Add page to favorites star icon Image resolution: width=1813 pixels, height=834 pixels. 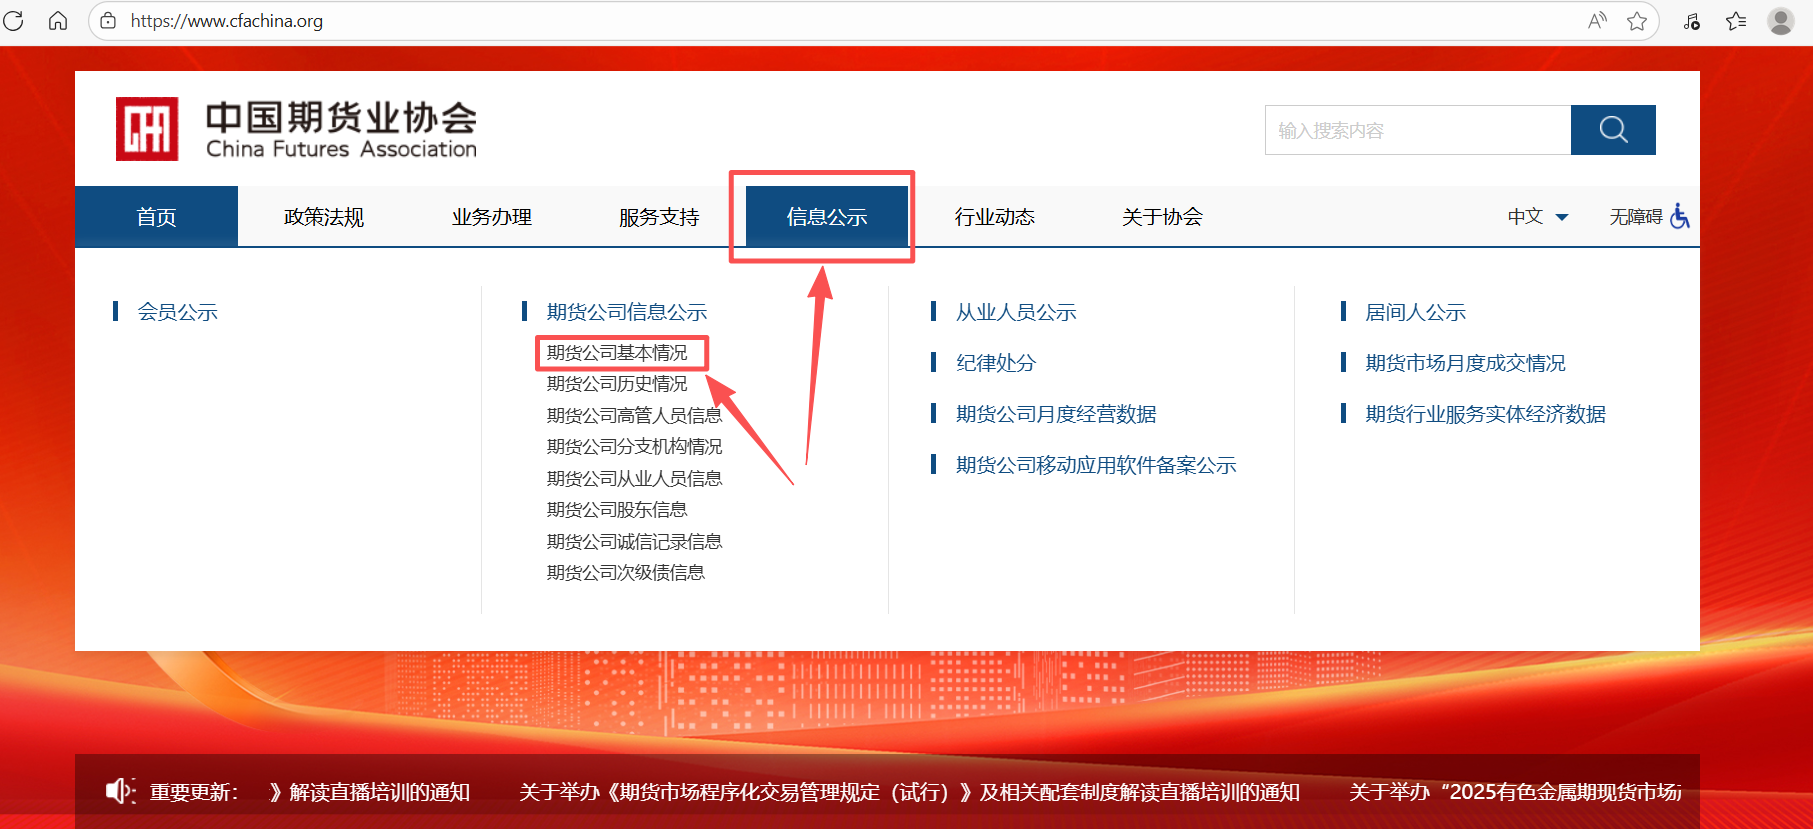[1636, 21]
